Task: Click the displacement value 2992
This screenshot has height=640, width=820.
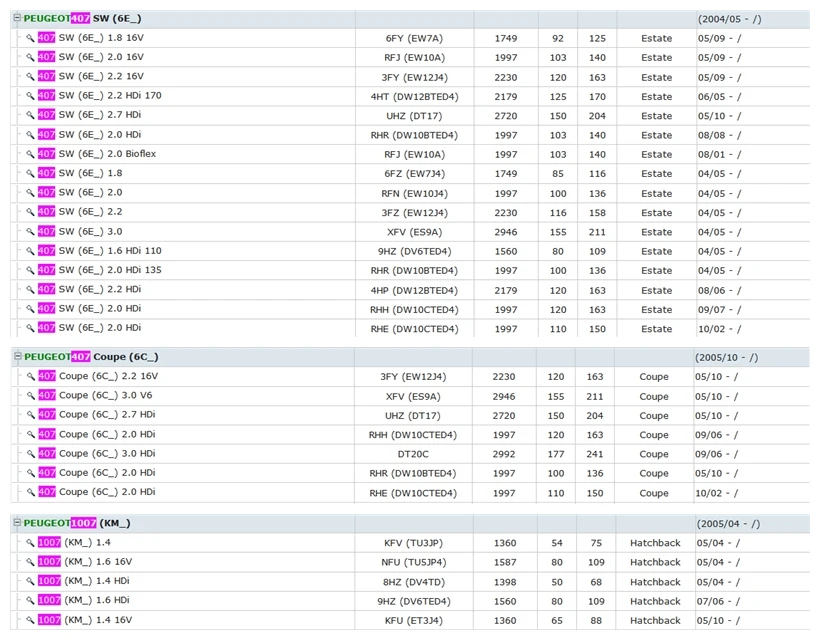Action: pos(504,454)
